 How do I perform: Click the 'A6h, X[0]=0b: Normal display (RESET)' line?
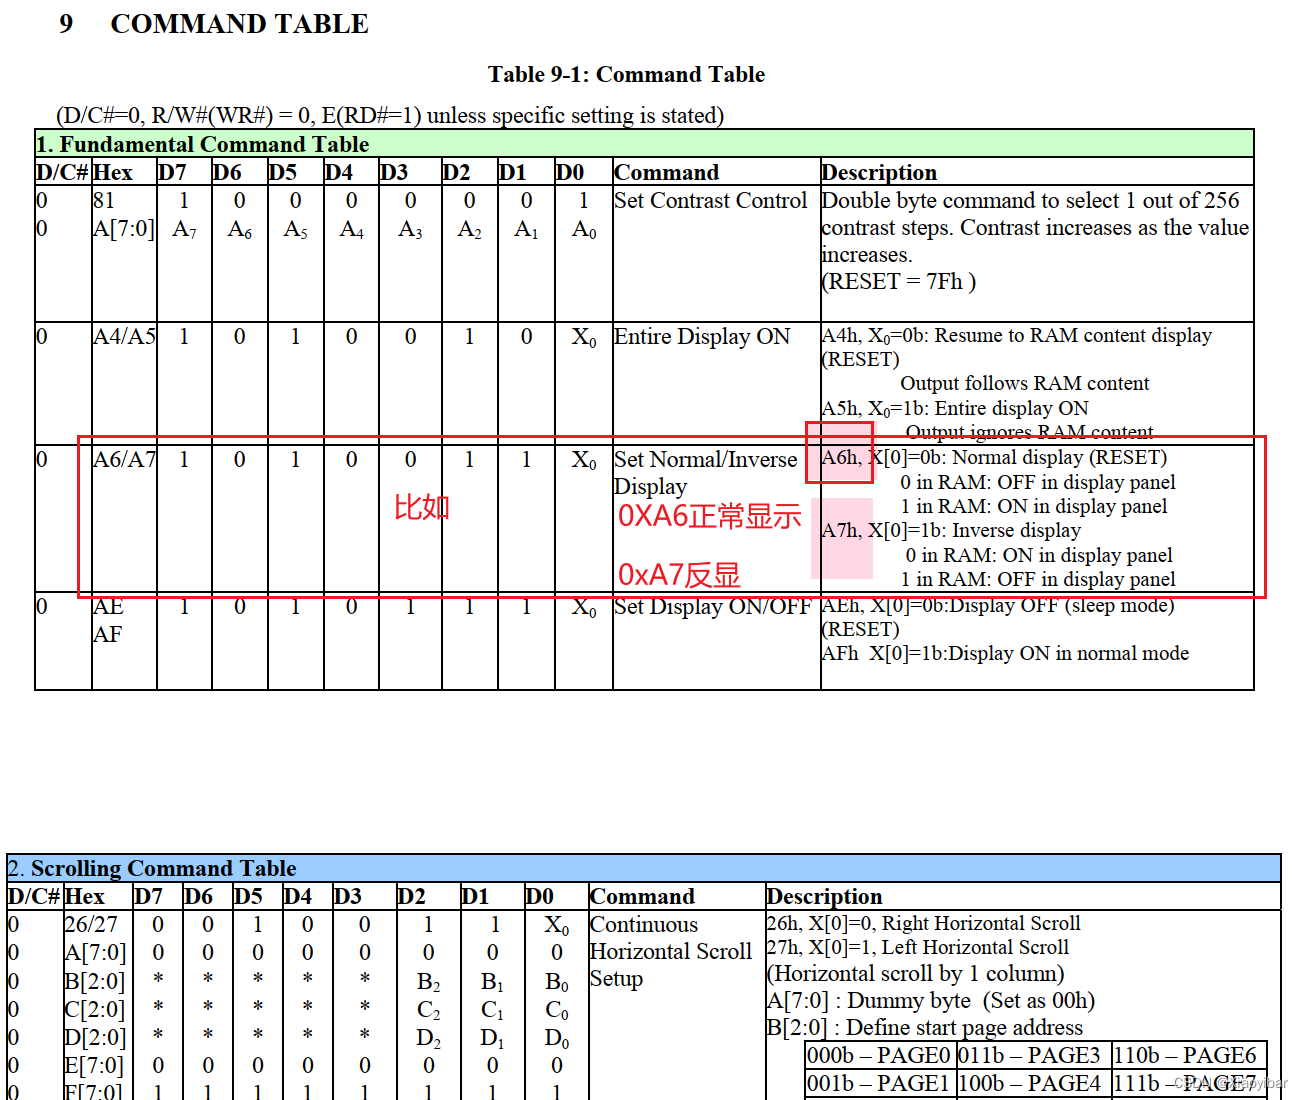pos(995,458)
